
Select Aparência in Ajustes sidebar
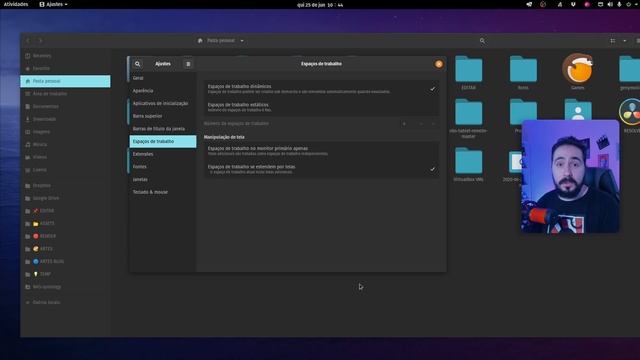tap(162, 91)
